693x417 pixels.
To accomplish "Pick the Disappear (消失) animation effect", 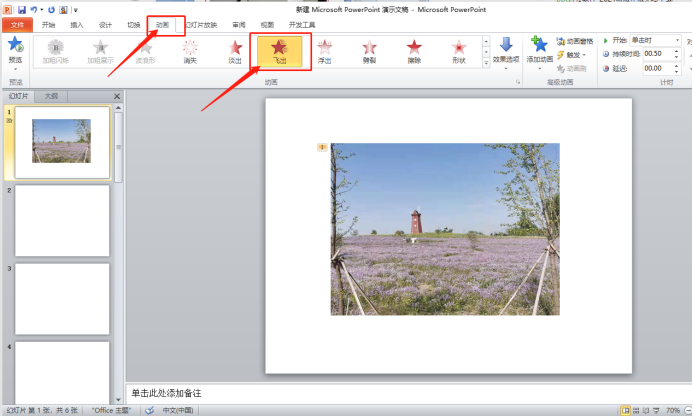I will [190, 54].
